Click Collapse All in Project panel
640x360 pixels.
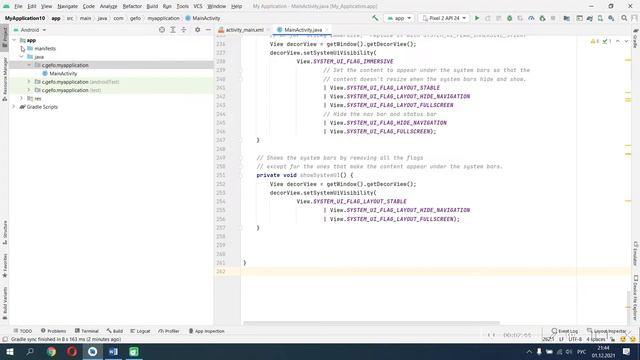coord(184,30)
